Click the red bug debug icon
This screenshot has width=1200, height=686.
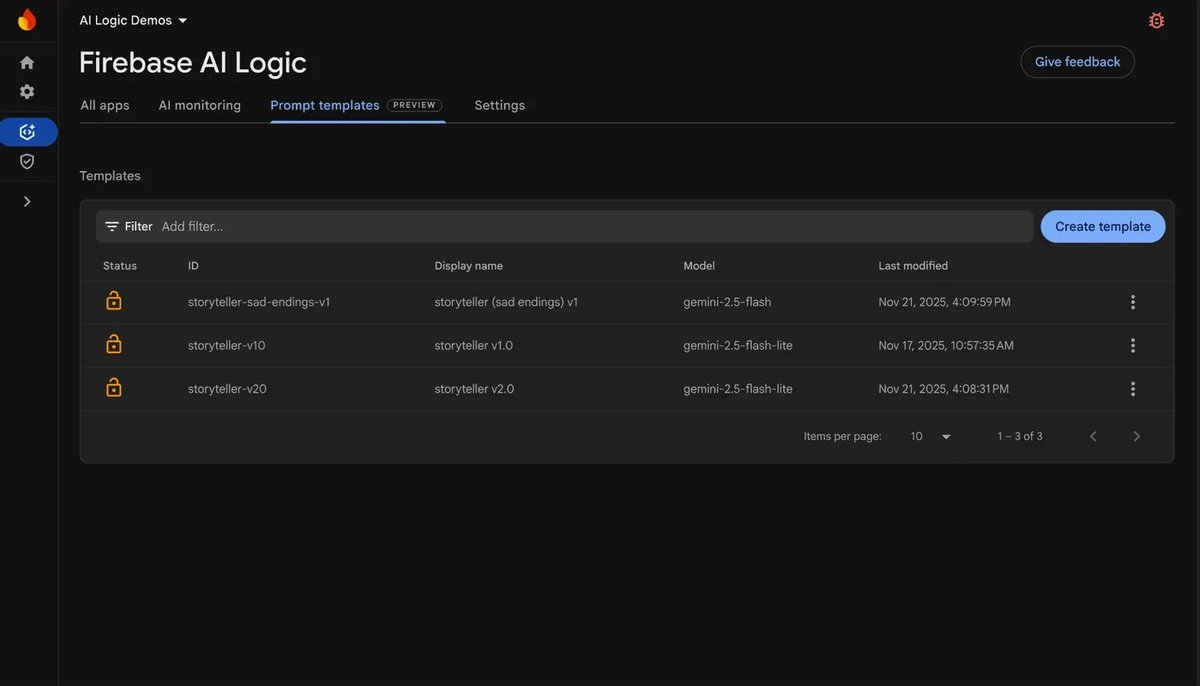click(x=1155, y=19)
